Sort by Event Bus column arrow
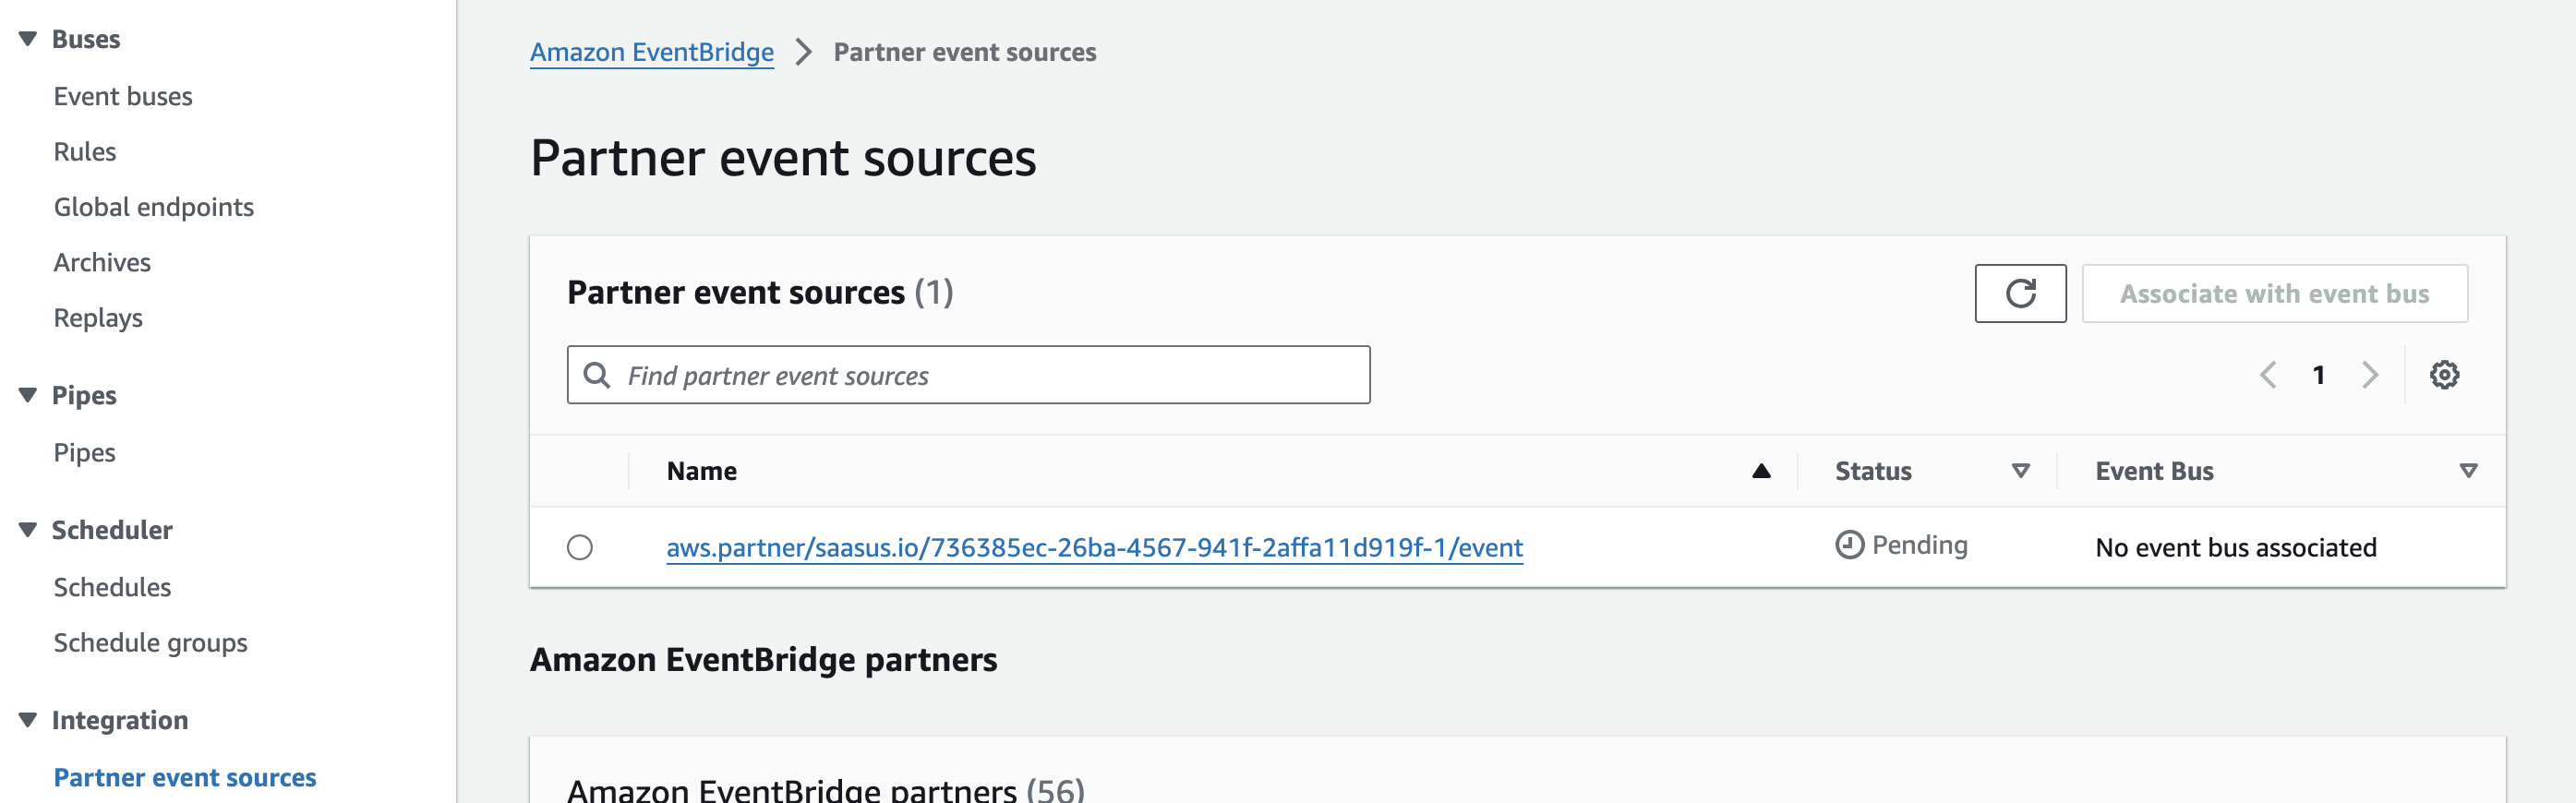This screenshot has width=2576, height=803. [2468, 471]
